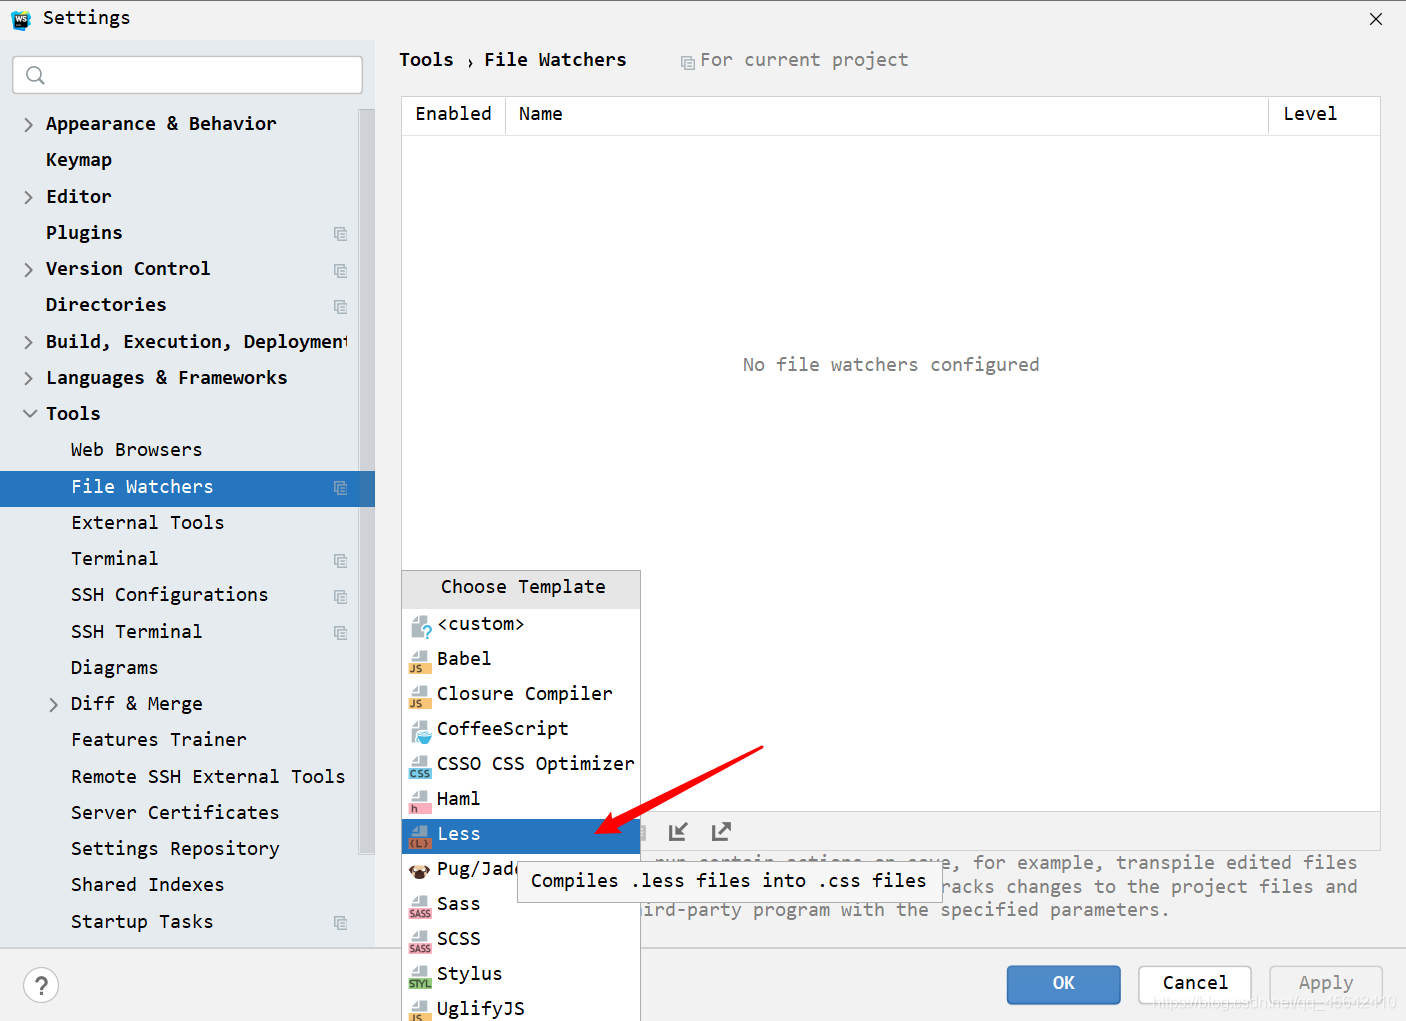Click the Pug/Jade pug icon
Screen dimensions: 1406x1021
coord(420,871)
